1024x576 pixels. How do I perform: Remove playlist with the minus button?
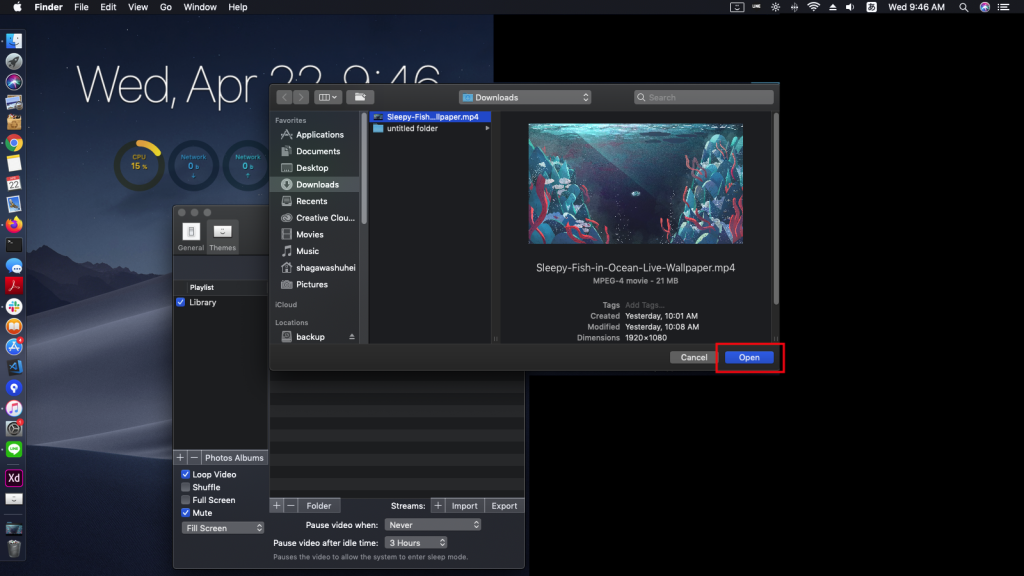click(194, 458)
